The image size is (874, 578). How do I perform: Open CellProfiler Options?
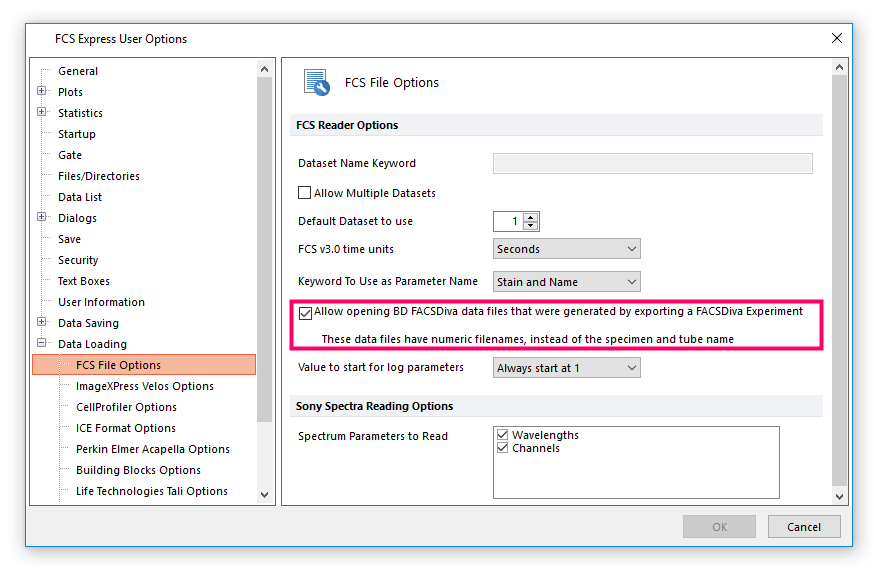coord(126,407)
